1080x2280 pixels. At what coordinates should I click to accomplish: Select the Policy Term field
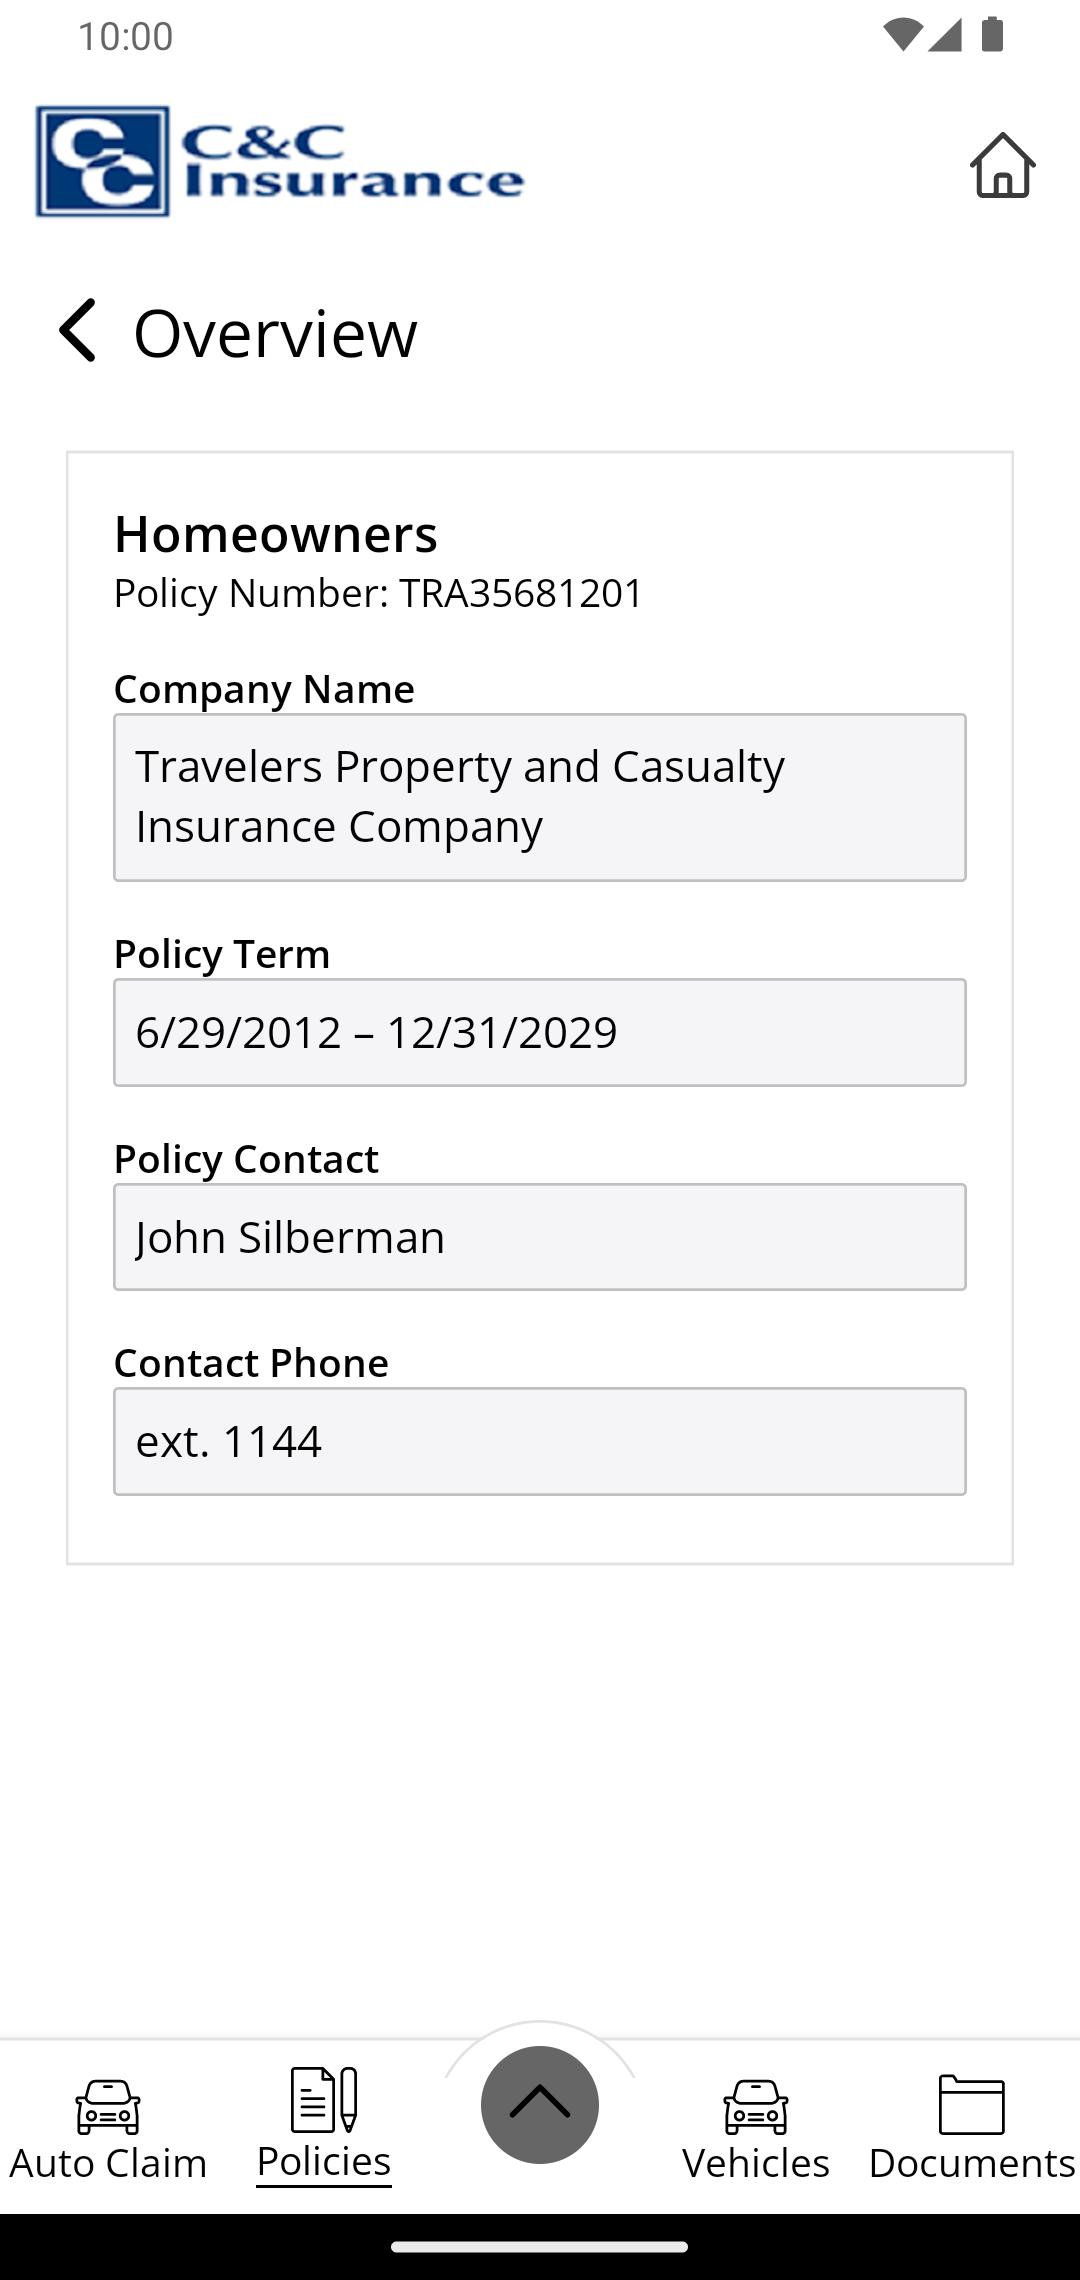[x=540, y=1032]
